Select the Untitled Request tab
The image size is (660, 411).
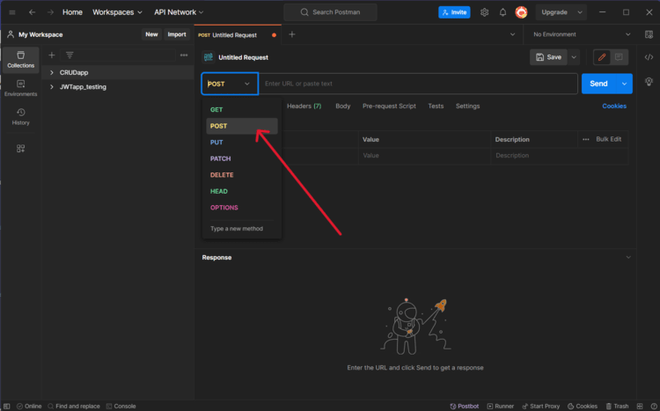pos(237,35)
